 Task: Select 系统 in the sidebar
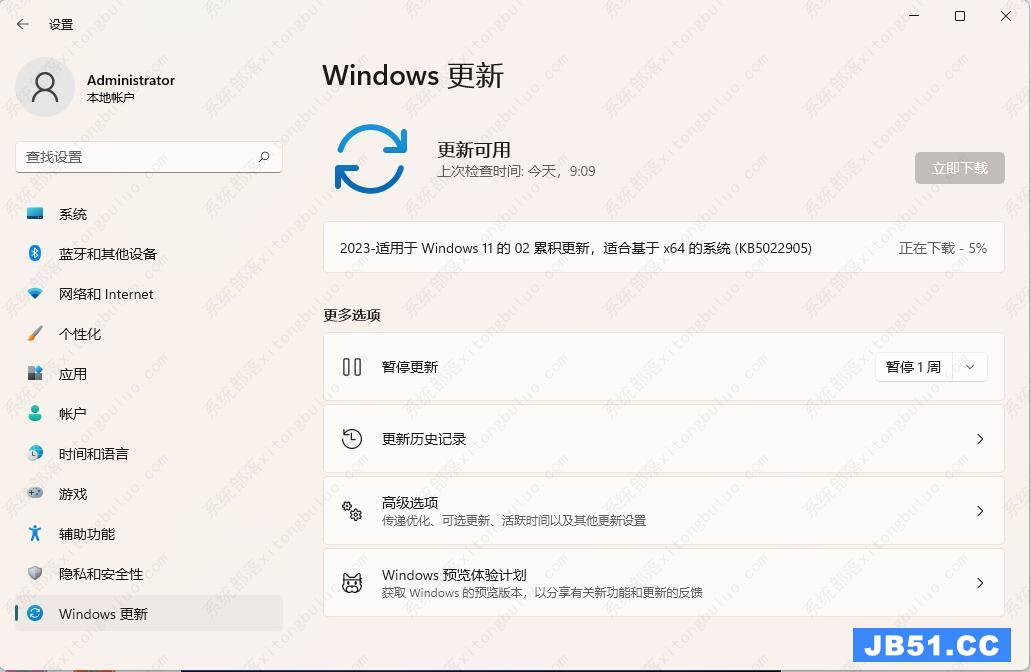pyautogui.click(x=73, y=214)
